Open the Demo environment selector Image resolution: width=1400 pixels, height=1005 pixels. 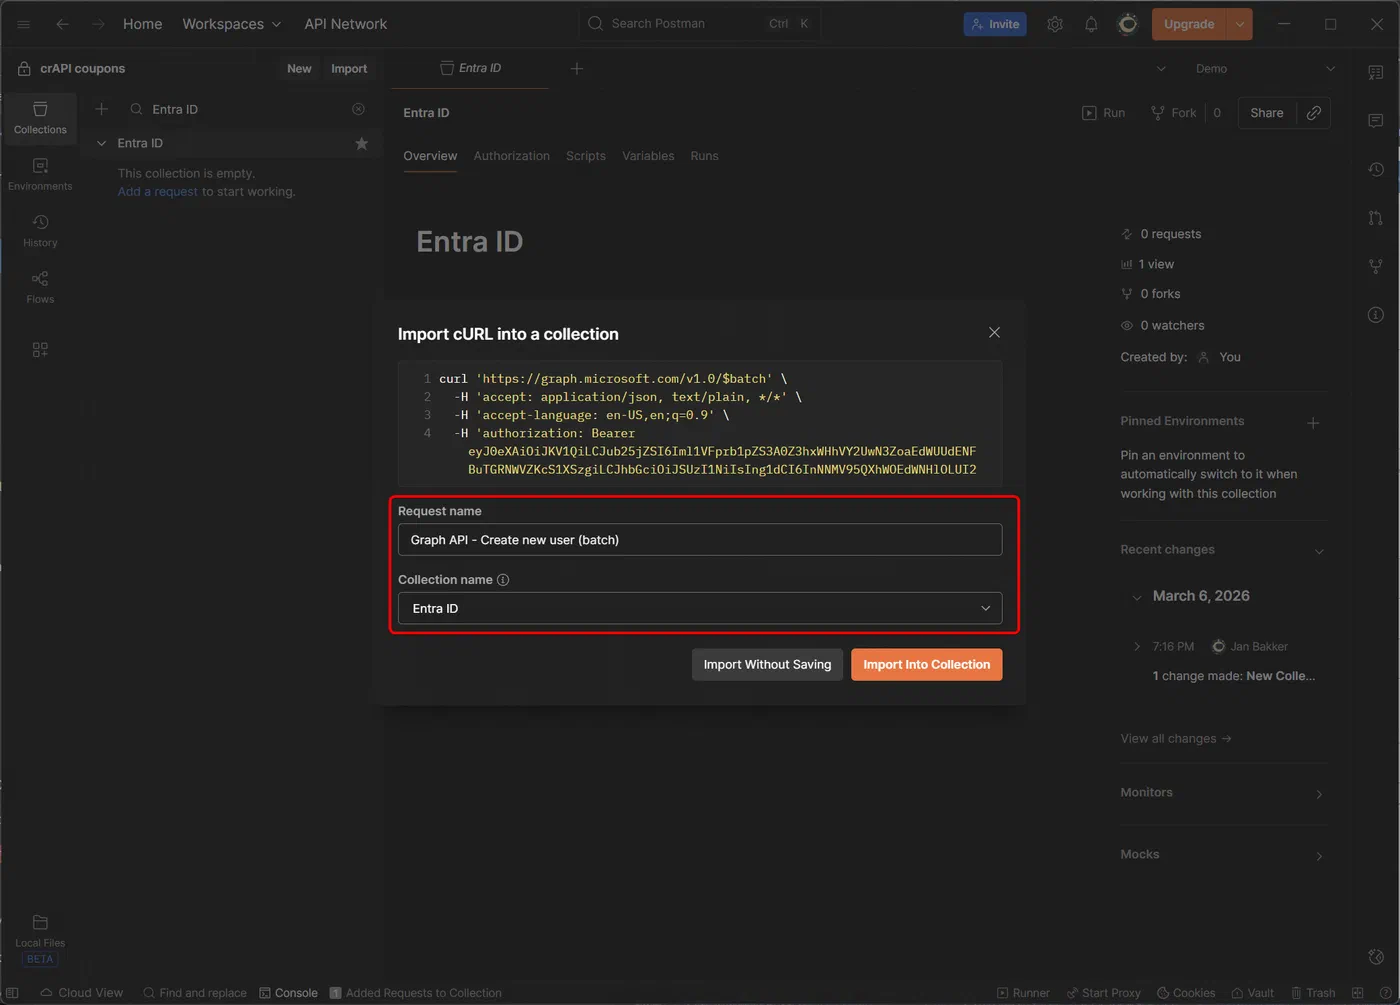tap(1265, 69)
